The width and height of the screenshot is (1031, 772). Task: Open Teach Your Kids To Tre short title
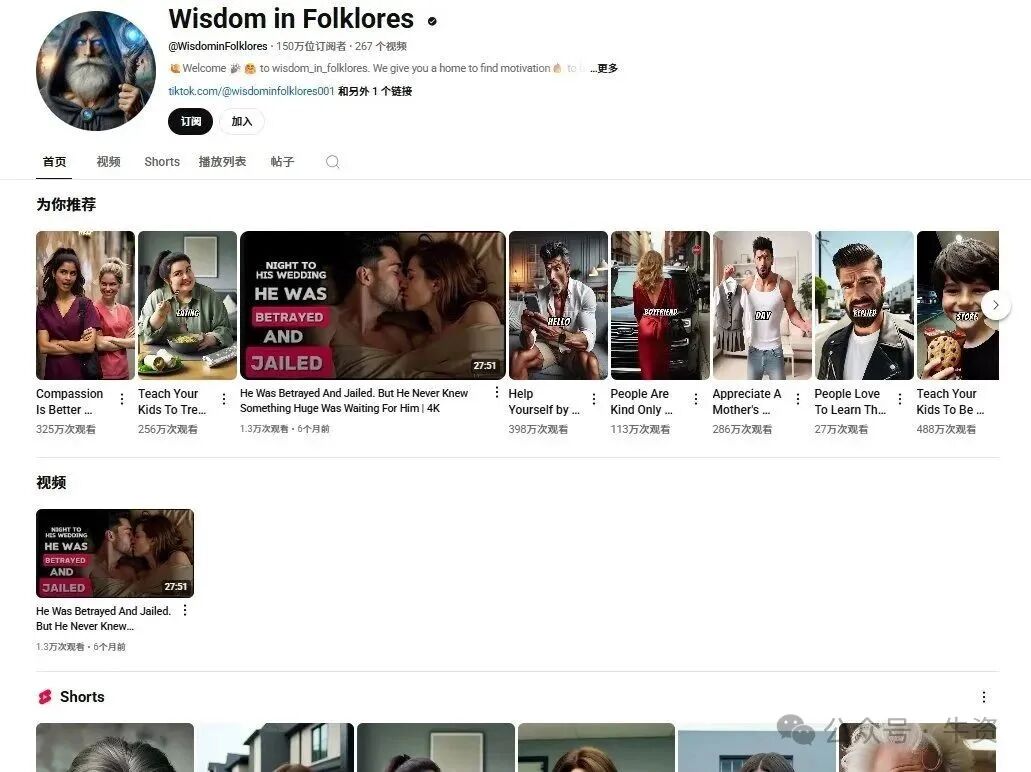pos(172,402)
